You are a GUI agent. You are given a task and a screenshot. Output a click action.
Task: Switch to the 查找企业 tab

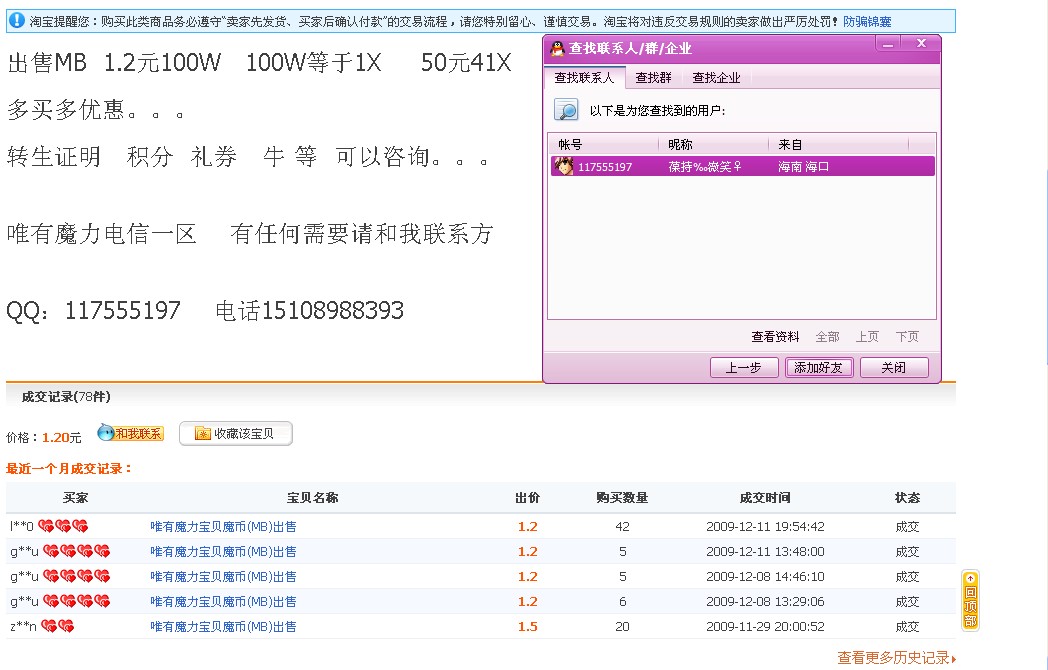point(716,77)
